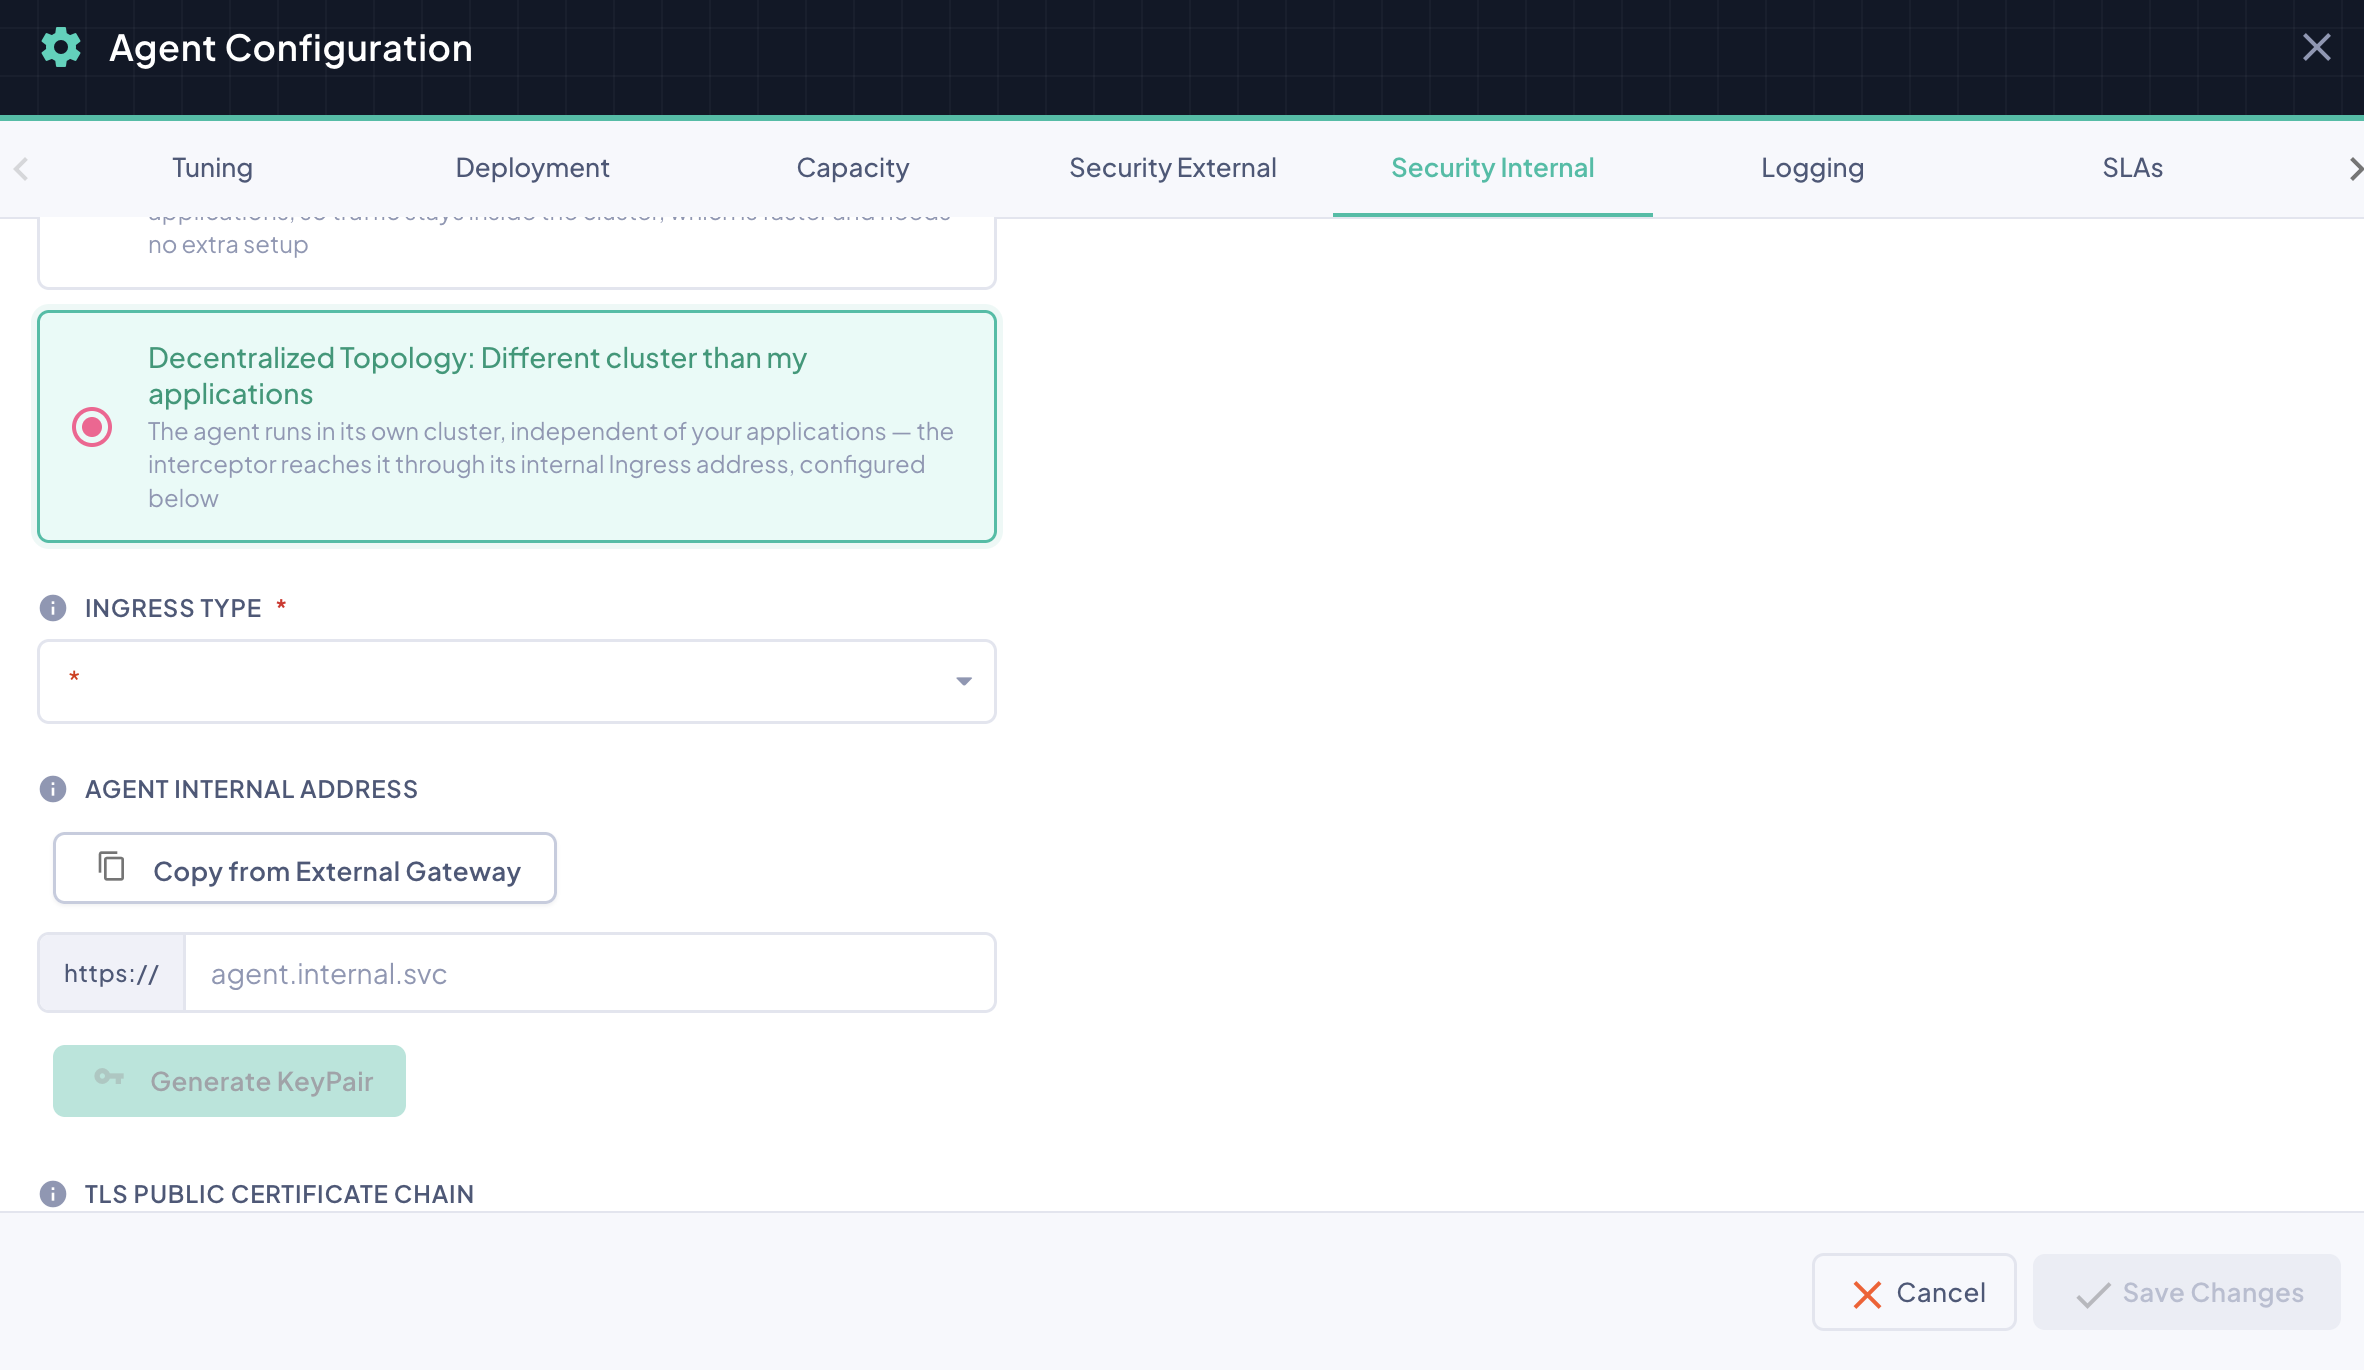2364x1370 pixels.
Task: Switch to the Deployment tab
Action: coord(532,168)
